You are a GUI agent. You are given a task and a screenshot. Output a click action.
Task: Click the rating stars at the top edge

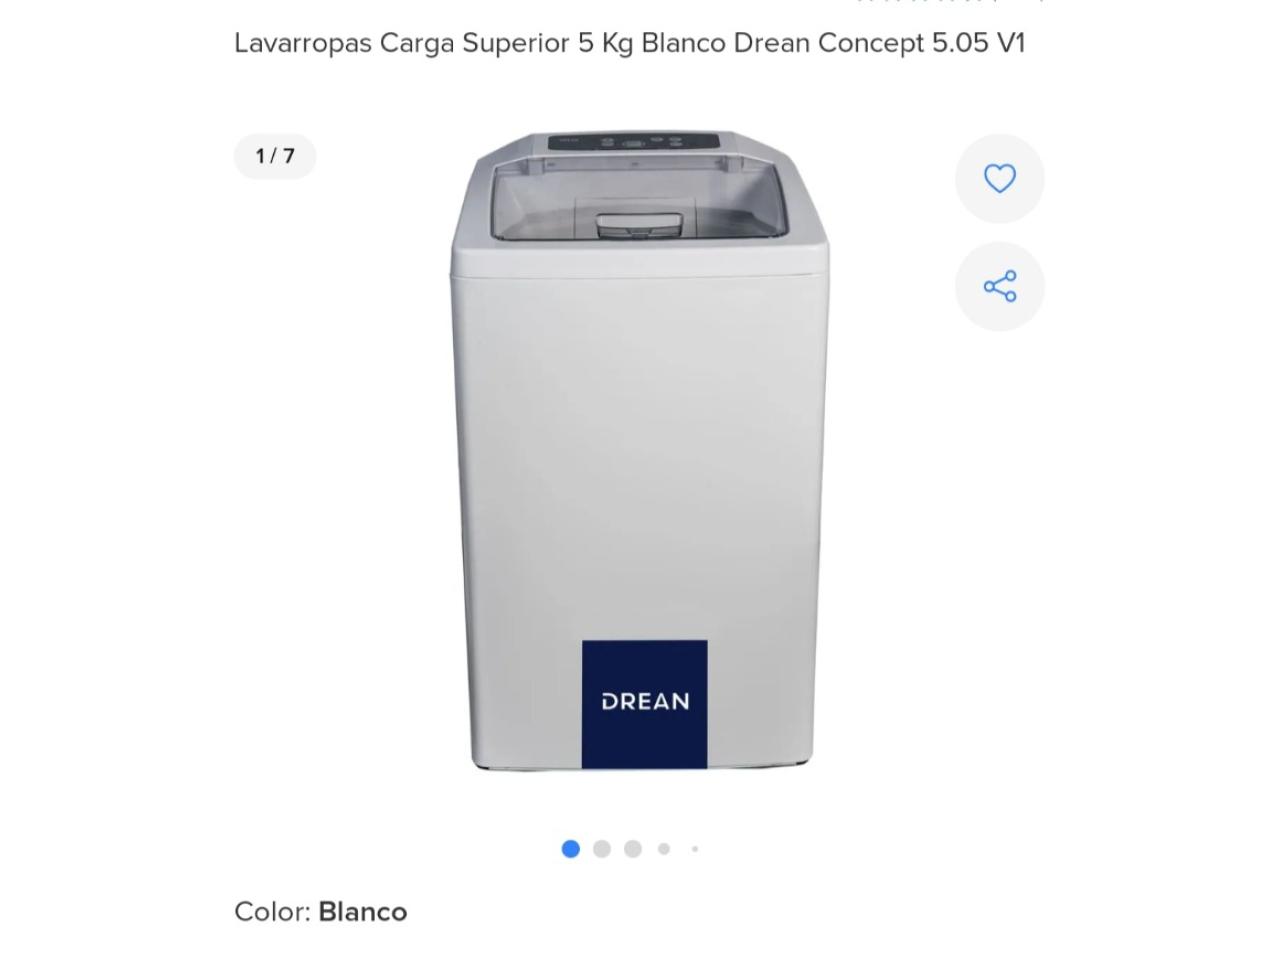click(x=920, y=2)
